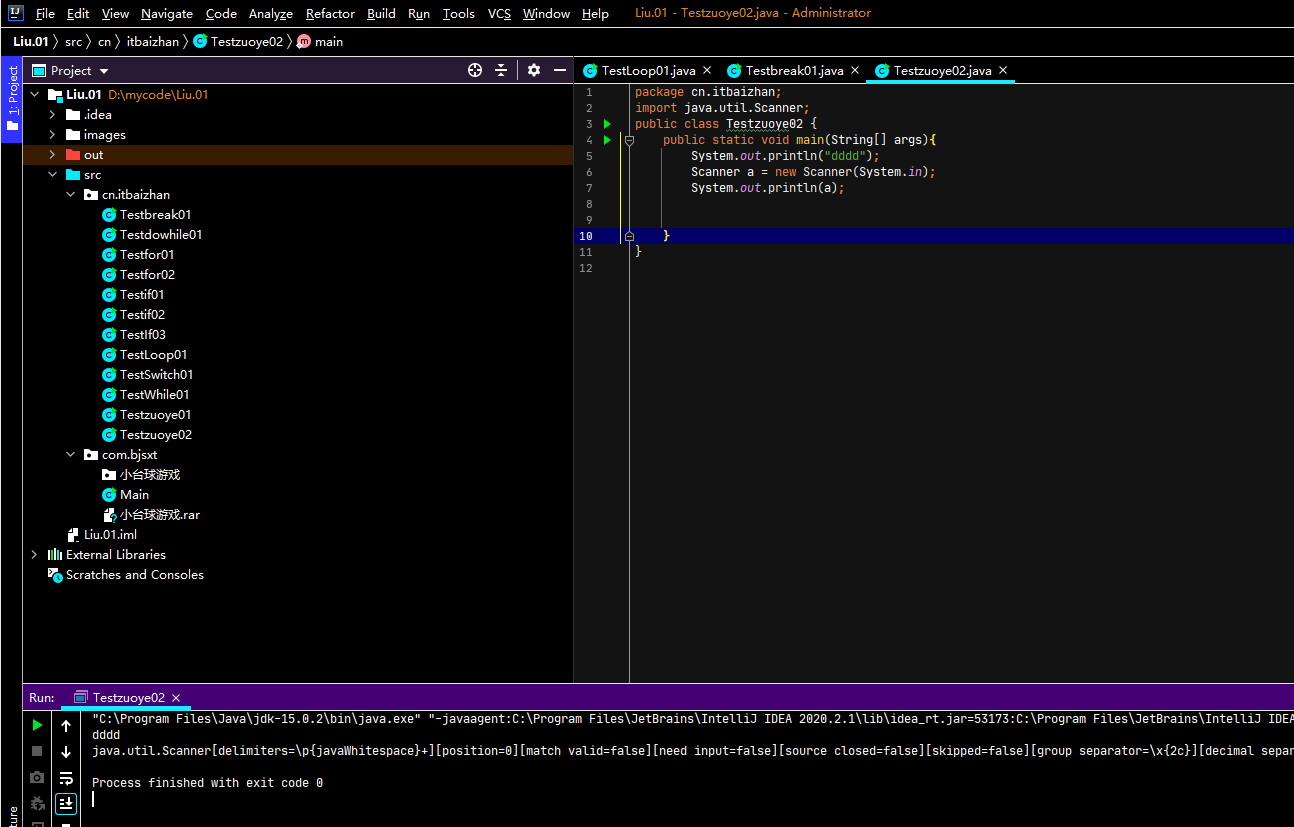Close the Testzuoye02.java editor tab

click(x=1003, y=70)
